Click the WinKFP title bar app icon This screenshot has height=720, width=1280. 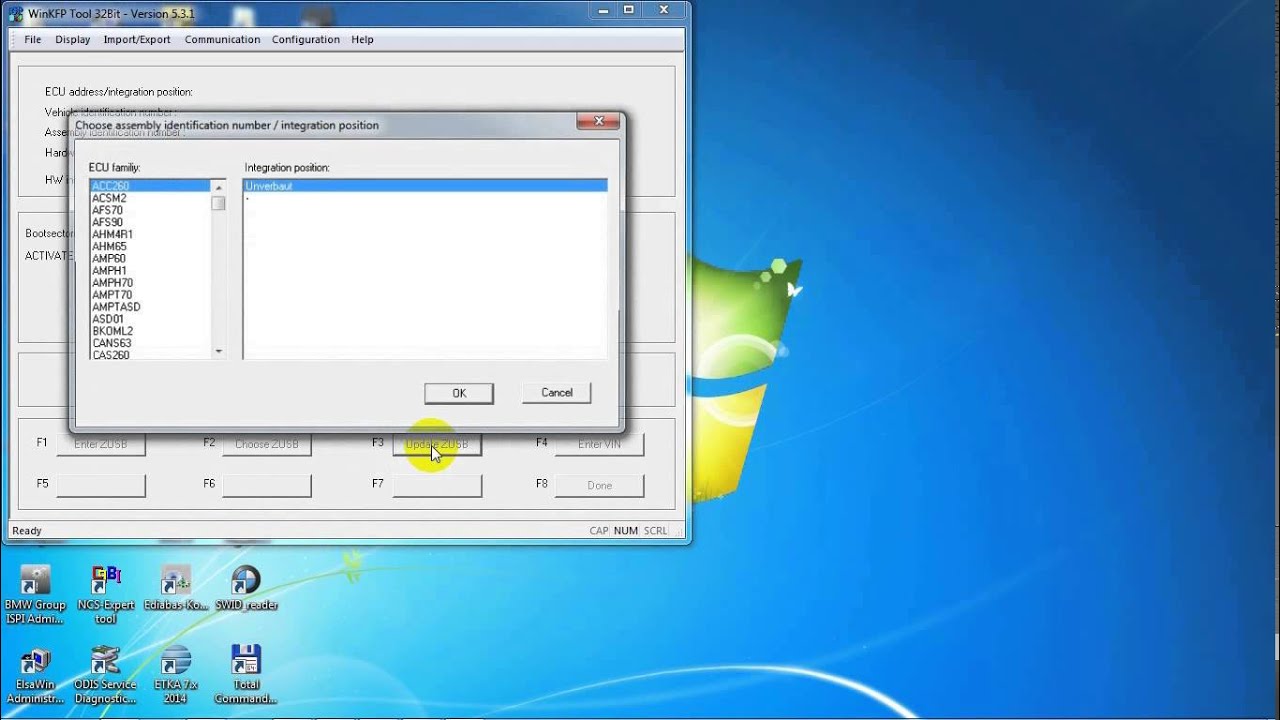pyautogui.click(x=16, y=13)
